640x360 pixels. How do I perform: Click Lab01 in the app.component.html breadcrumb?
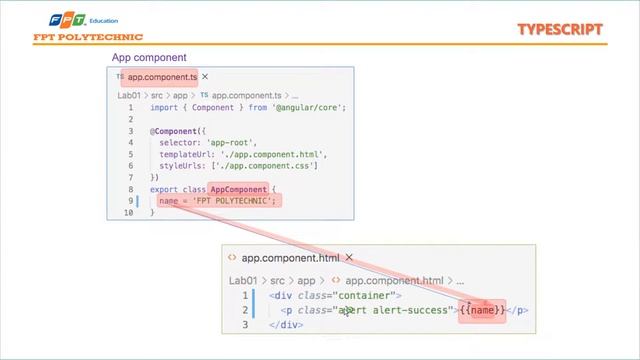pyautogui.click(x=243, y=280)
